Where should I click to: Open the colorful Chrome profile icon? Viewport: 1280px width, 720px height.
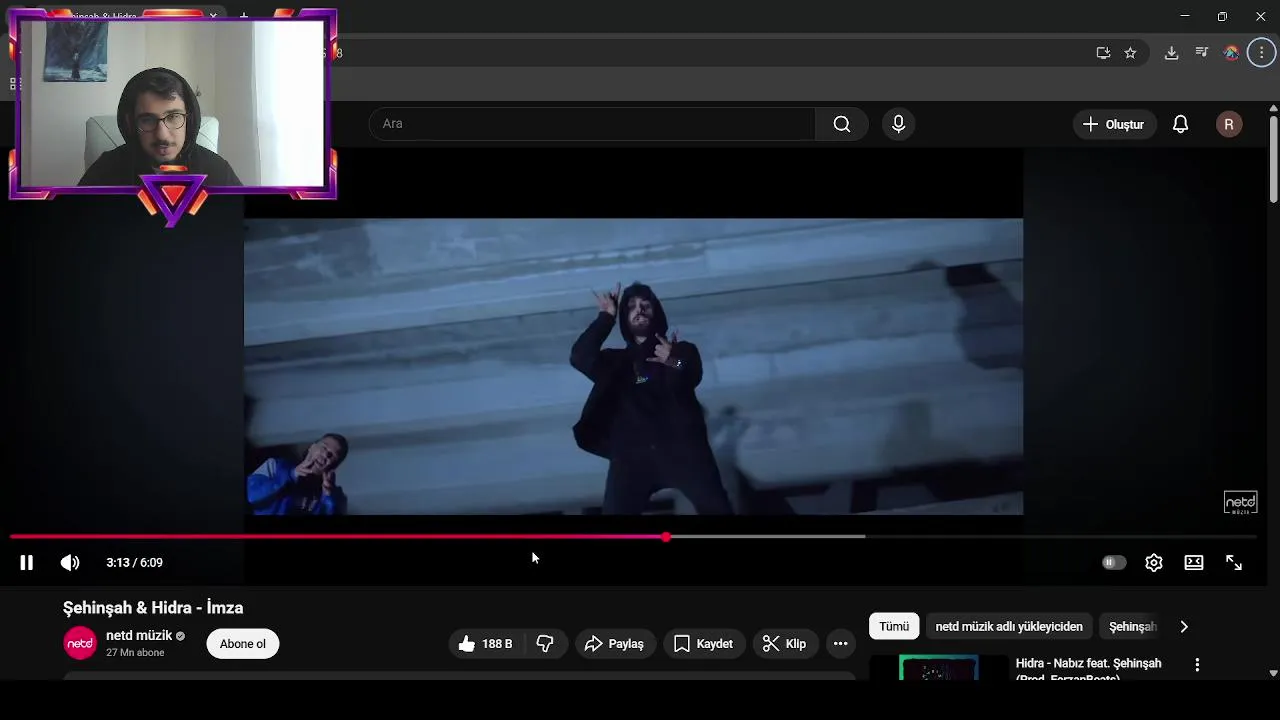(x=1232, y=53)
